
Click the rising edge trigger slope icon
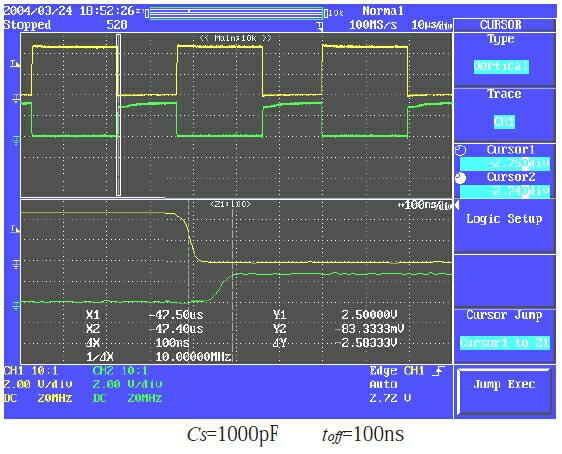pyautogui.click(x=438, y=371)
